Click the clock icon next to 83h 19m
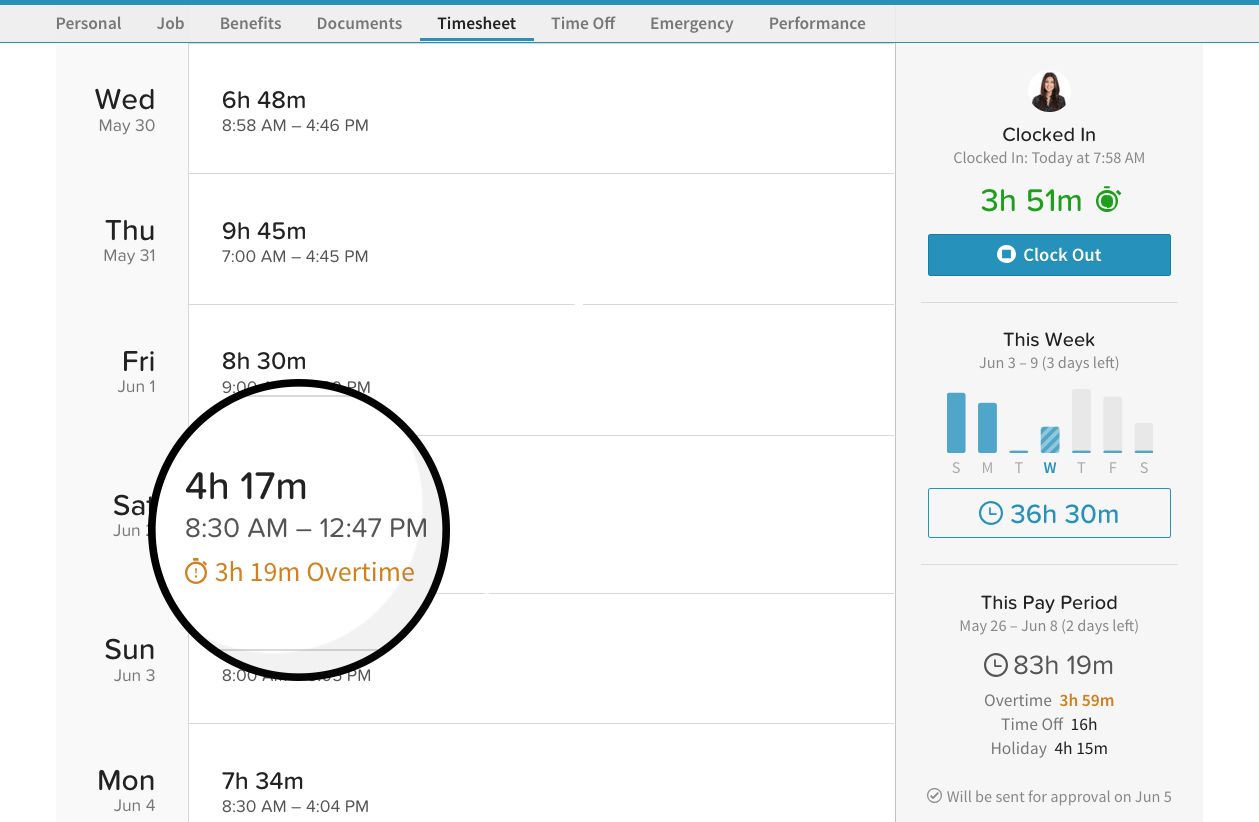This screenshot has height=822, width=1259. pyautogui.click(x=996, y=665)
